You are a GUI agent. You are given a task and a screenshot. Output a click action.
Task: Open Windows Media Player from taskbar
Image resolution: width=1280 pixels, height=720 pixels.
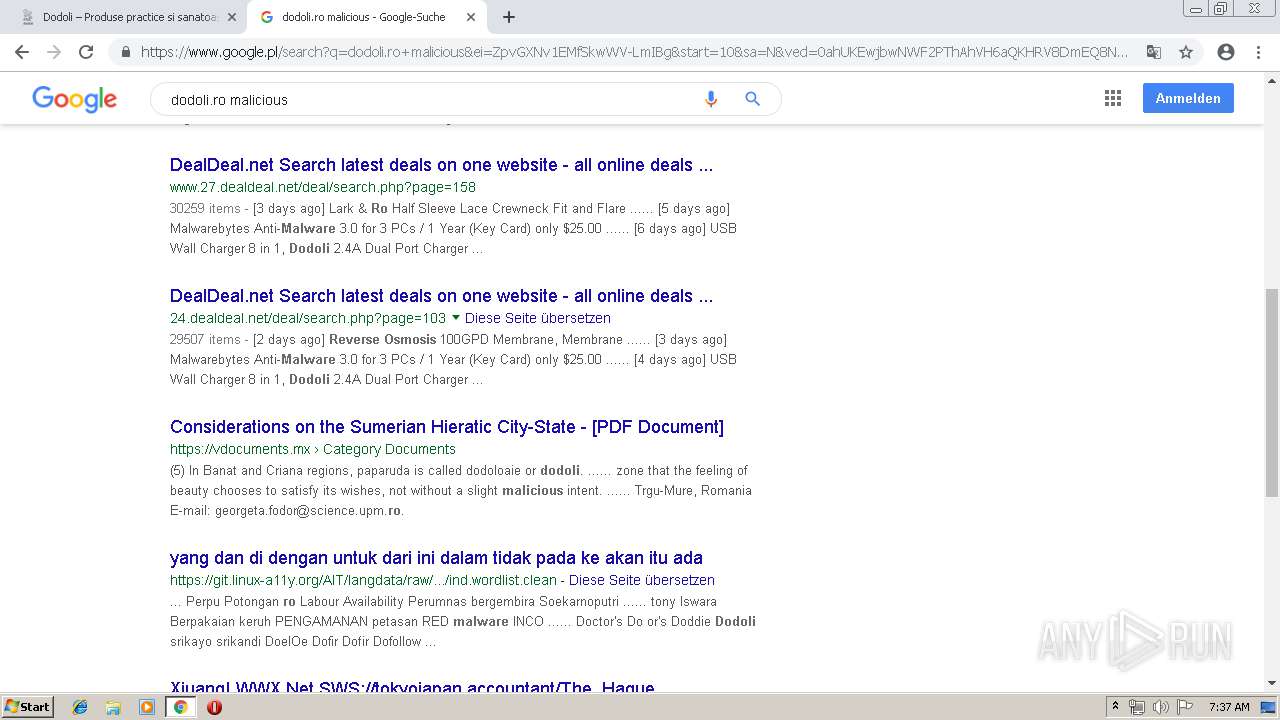point(147,707)
